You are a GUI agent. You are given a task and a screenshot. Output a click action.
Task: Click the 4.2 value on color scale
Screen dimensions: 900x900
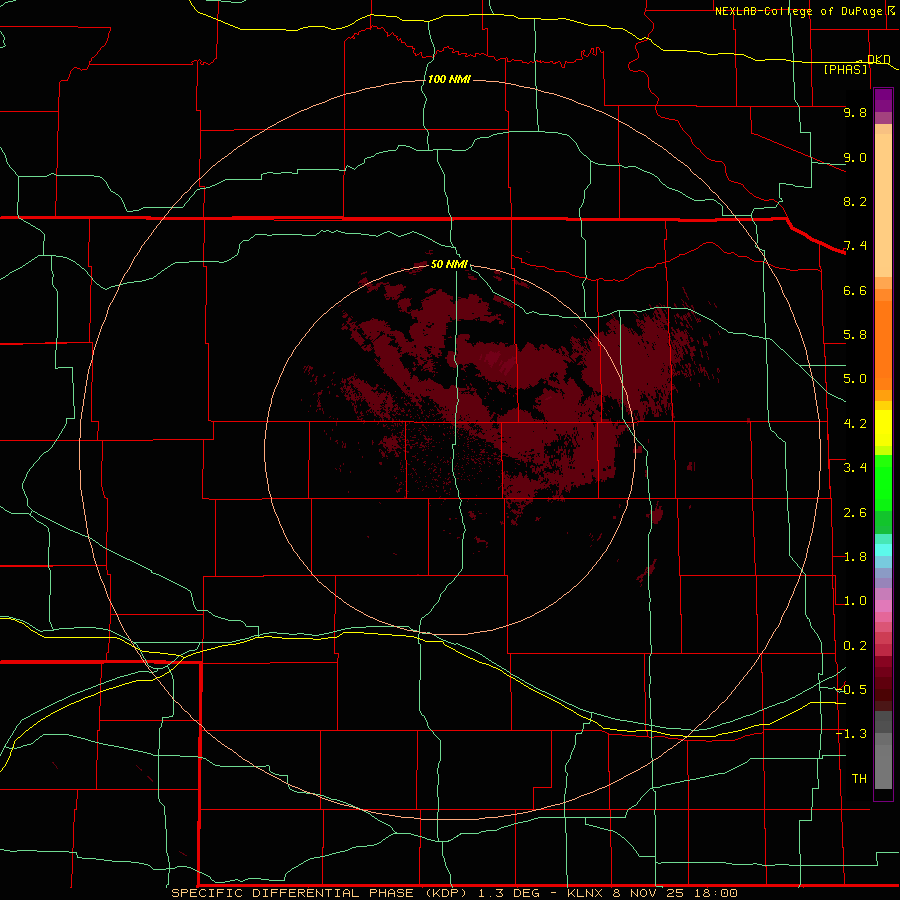coord(855,424)
